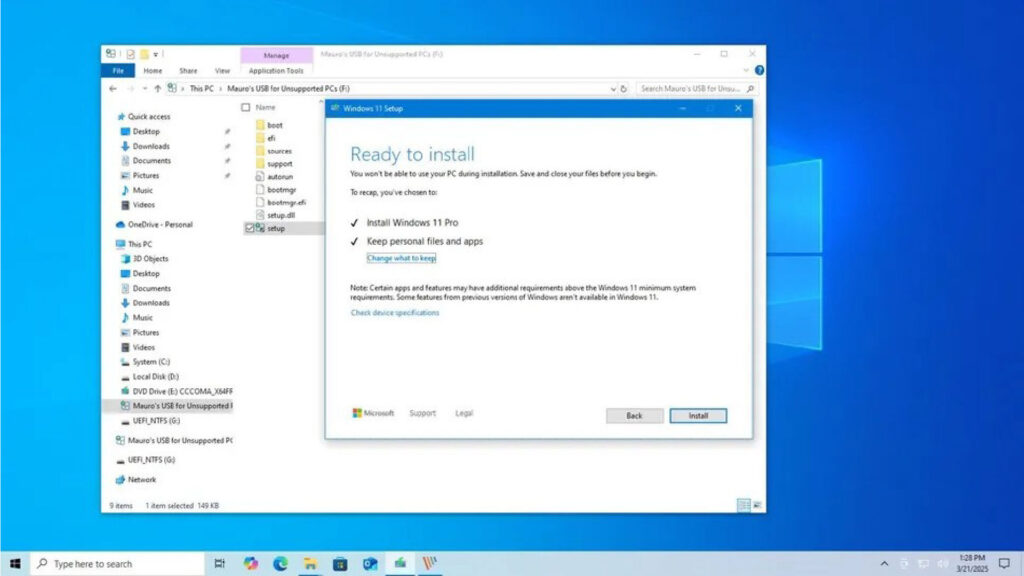Expand the address bar history dropdown

[x=612, y=89]
